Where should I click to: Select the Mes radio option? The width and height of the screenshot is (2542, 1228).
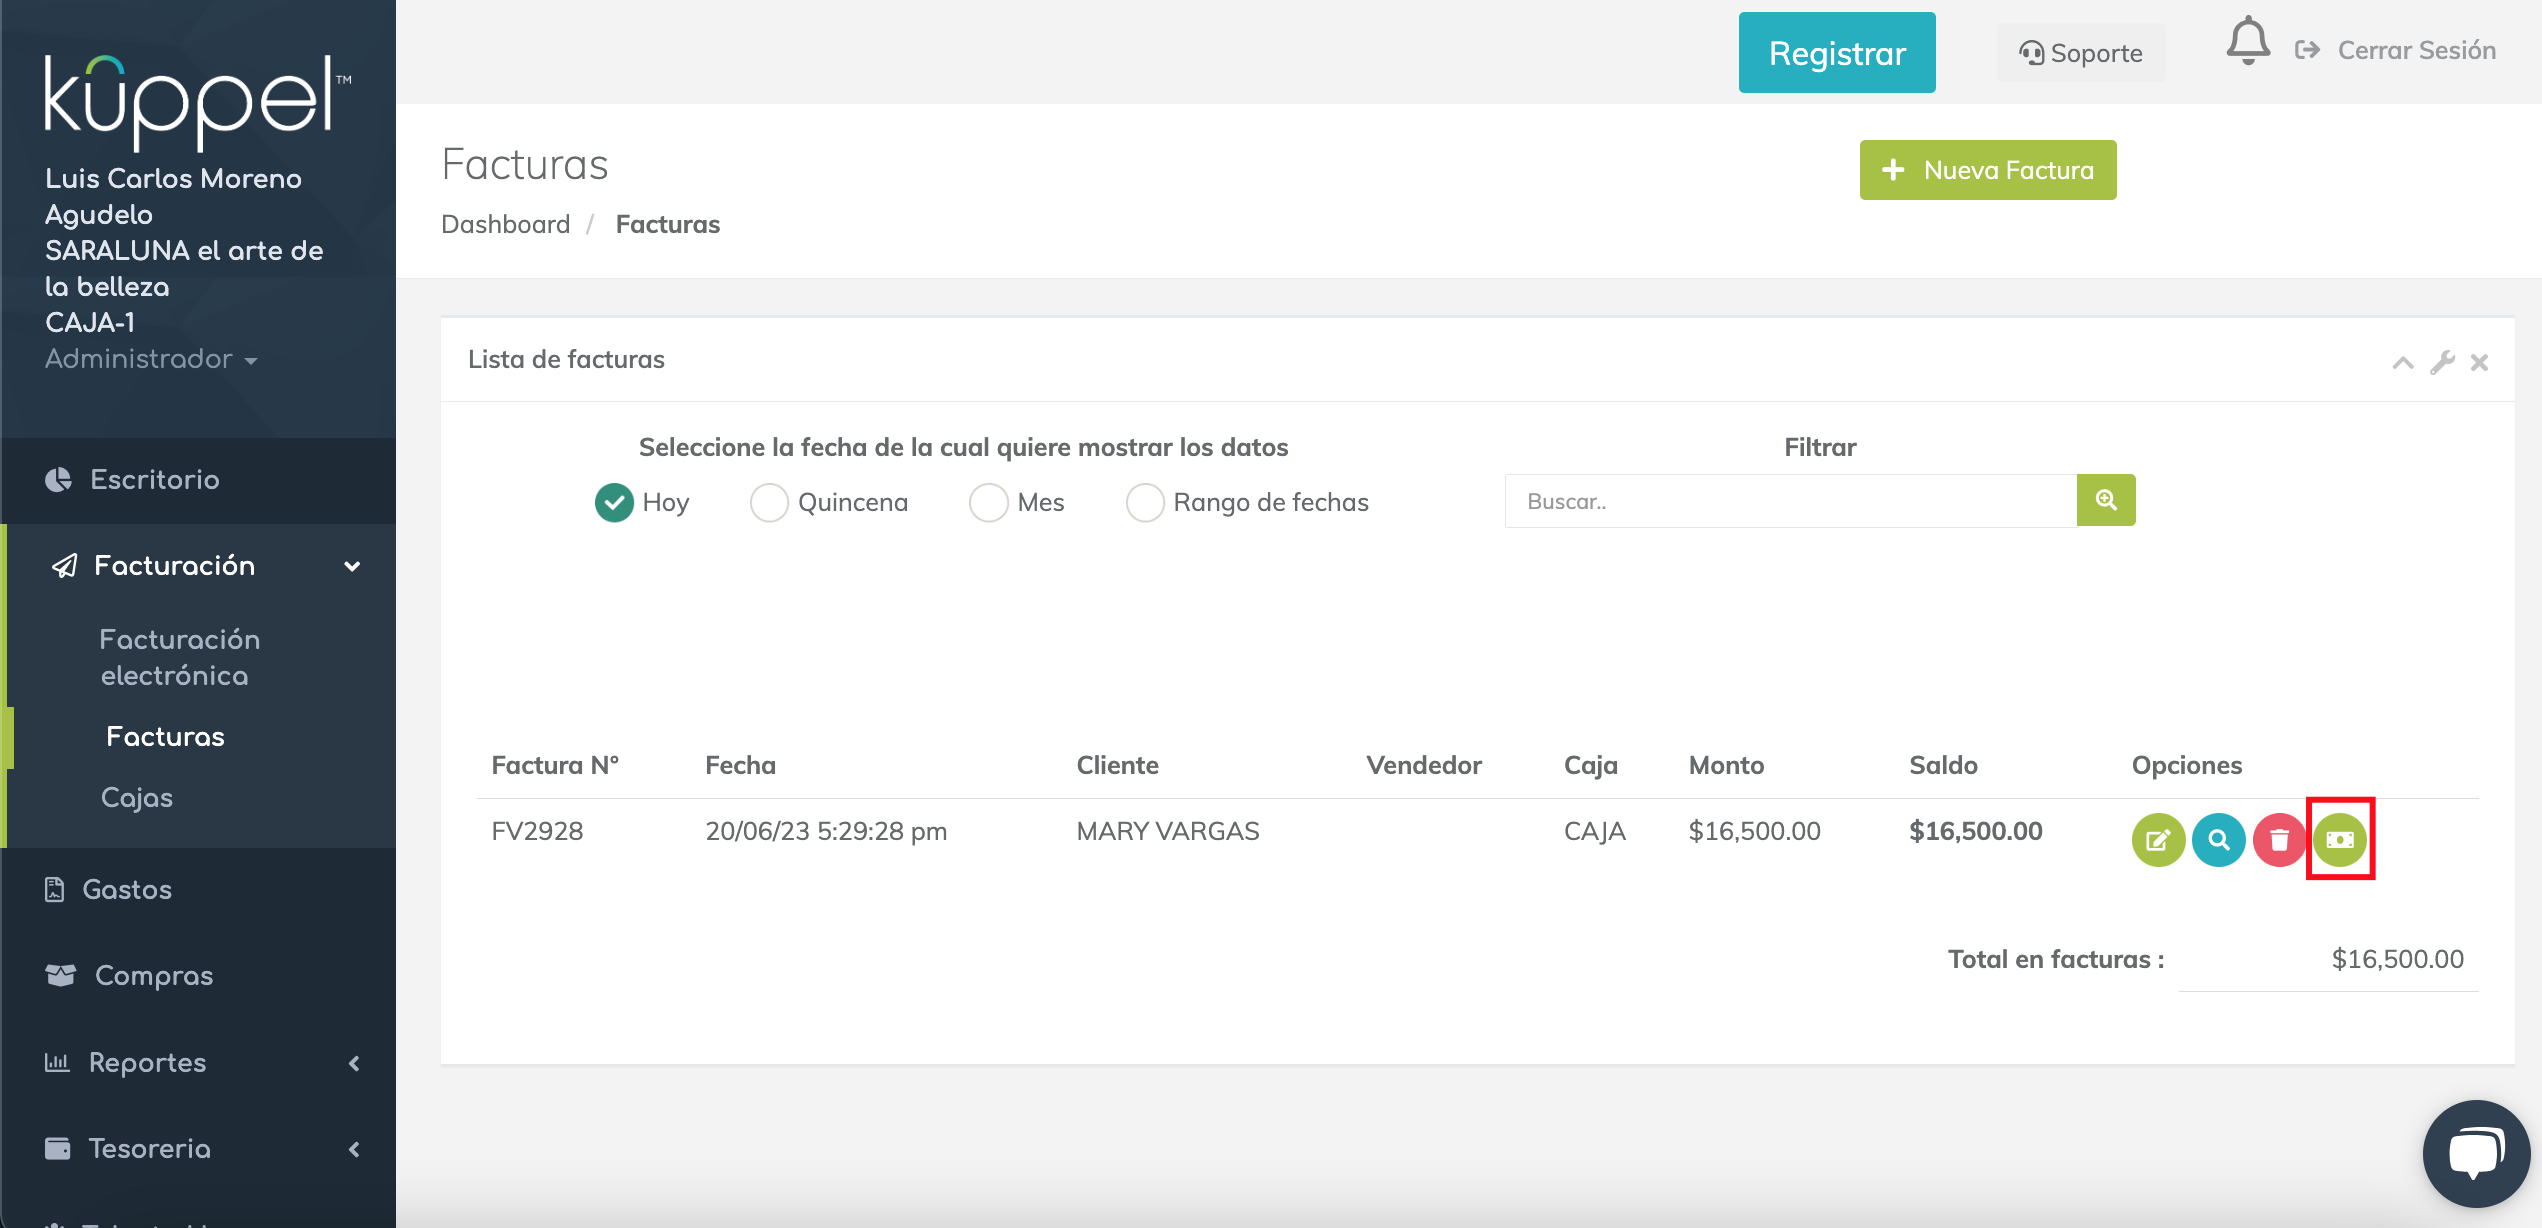988,502
